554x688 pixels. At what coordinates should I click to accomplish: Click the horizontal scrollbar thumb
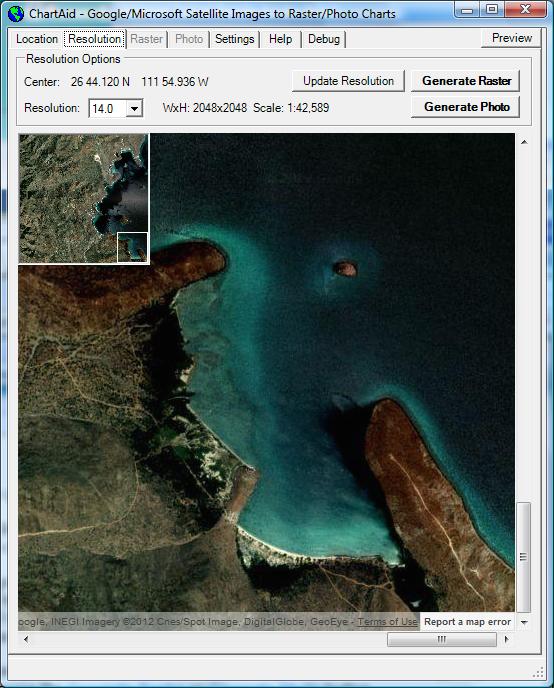[x=442, y=639]
